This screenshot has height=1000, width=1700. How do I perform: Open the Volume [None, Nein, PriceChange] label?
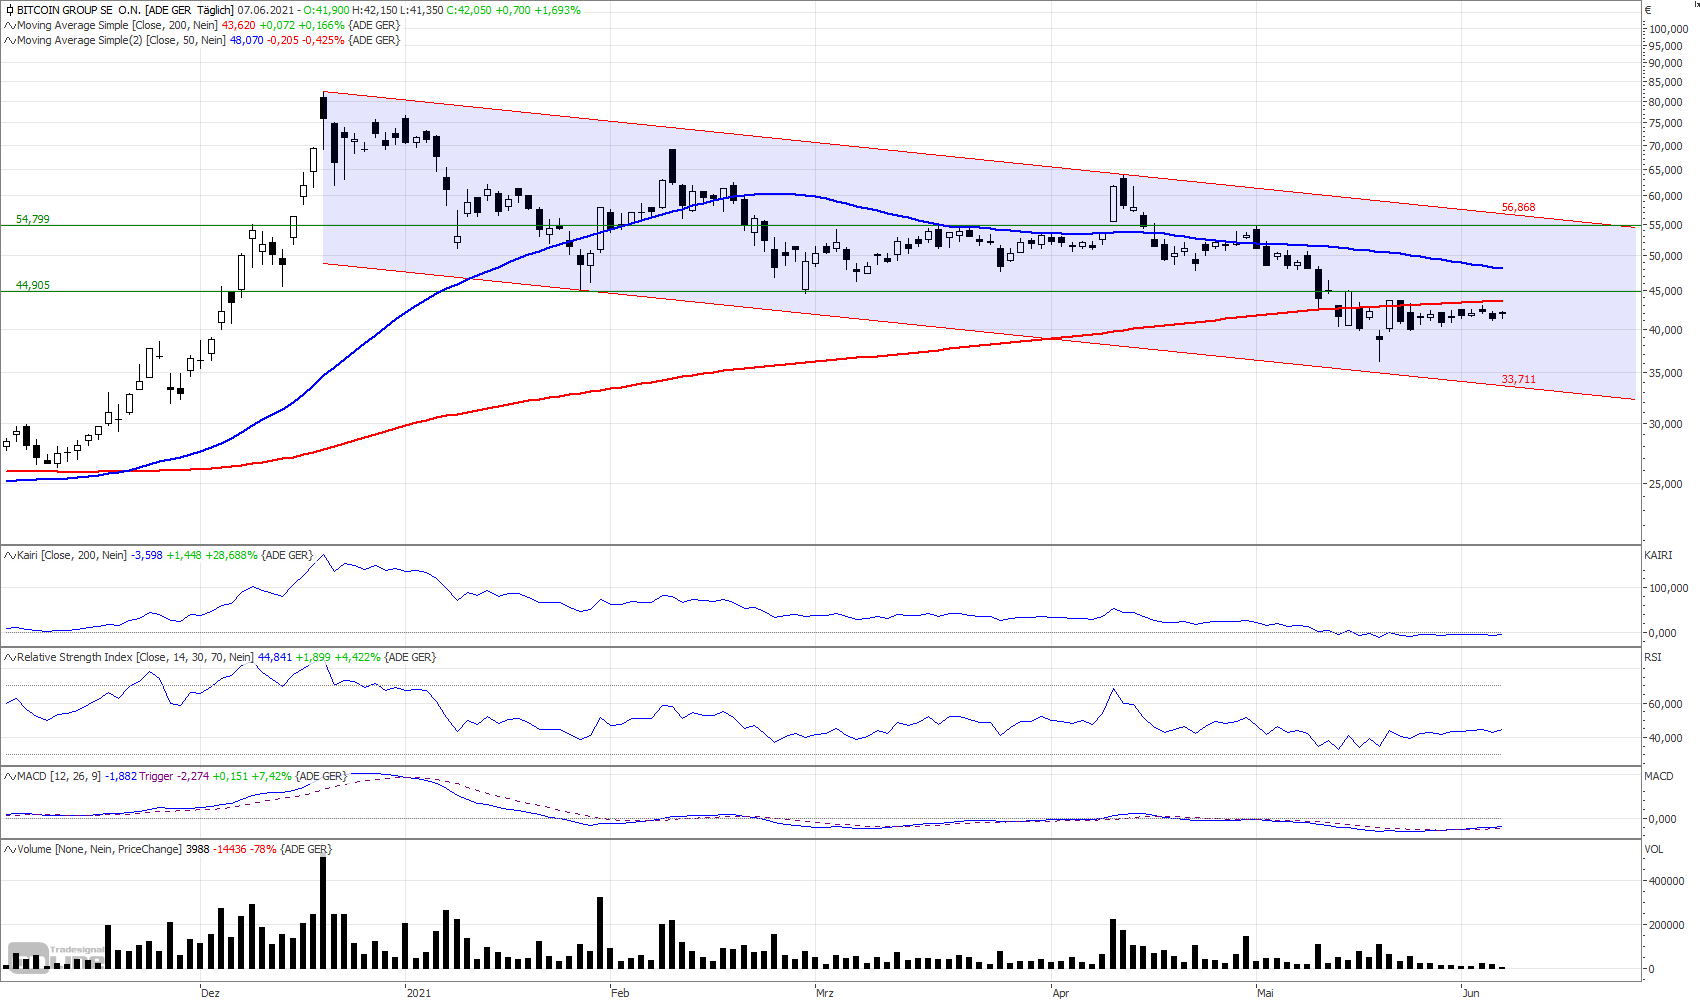[99, 849]
